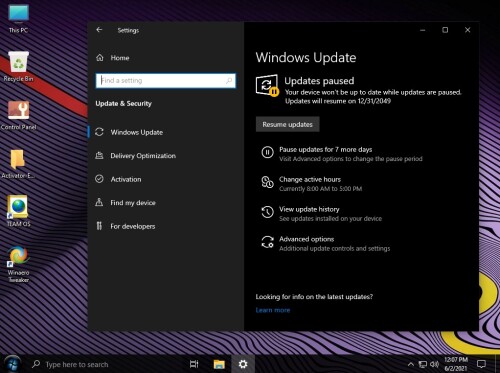Click the update history clock icon

(x=267, y=212)
